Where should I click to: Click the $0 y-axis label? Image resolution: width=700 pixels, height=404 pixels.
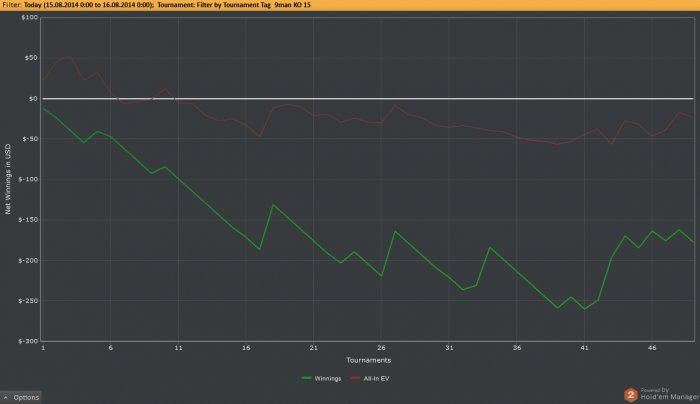[34, 98]
